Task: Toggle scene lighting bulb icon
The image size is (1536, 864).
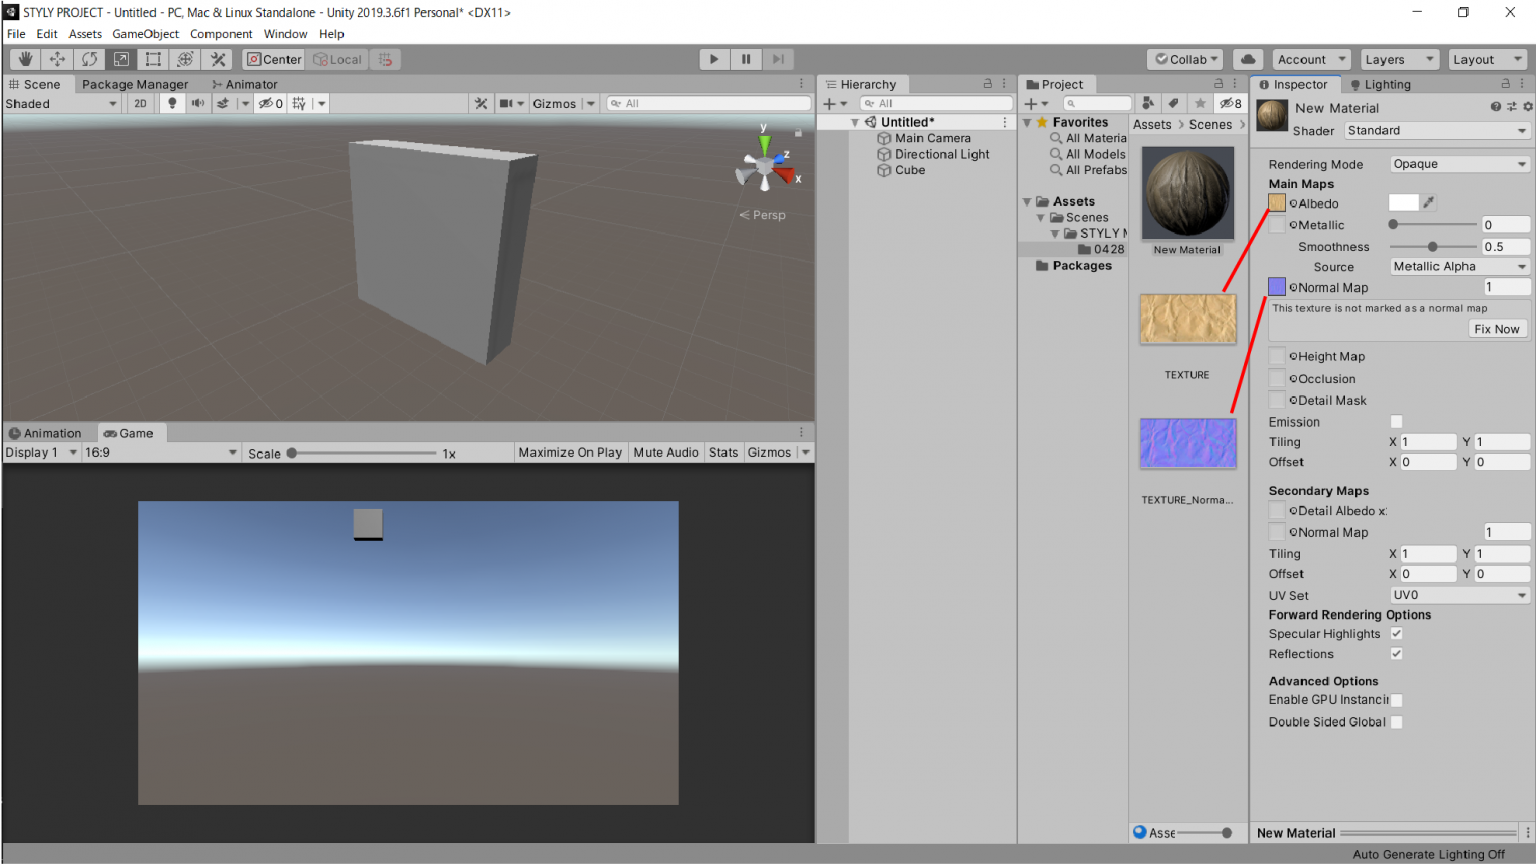Action: click(172, 103)
